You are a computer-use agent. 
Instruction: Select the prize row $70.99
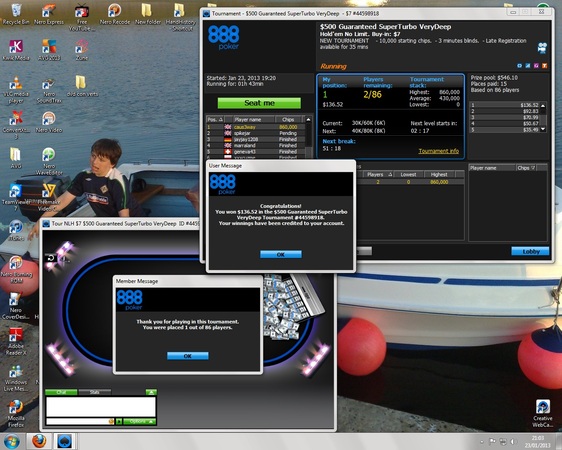(505, 118)
